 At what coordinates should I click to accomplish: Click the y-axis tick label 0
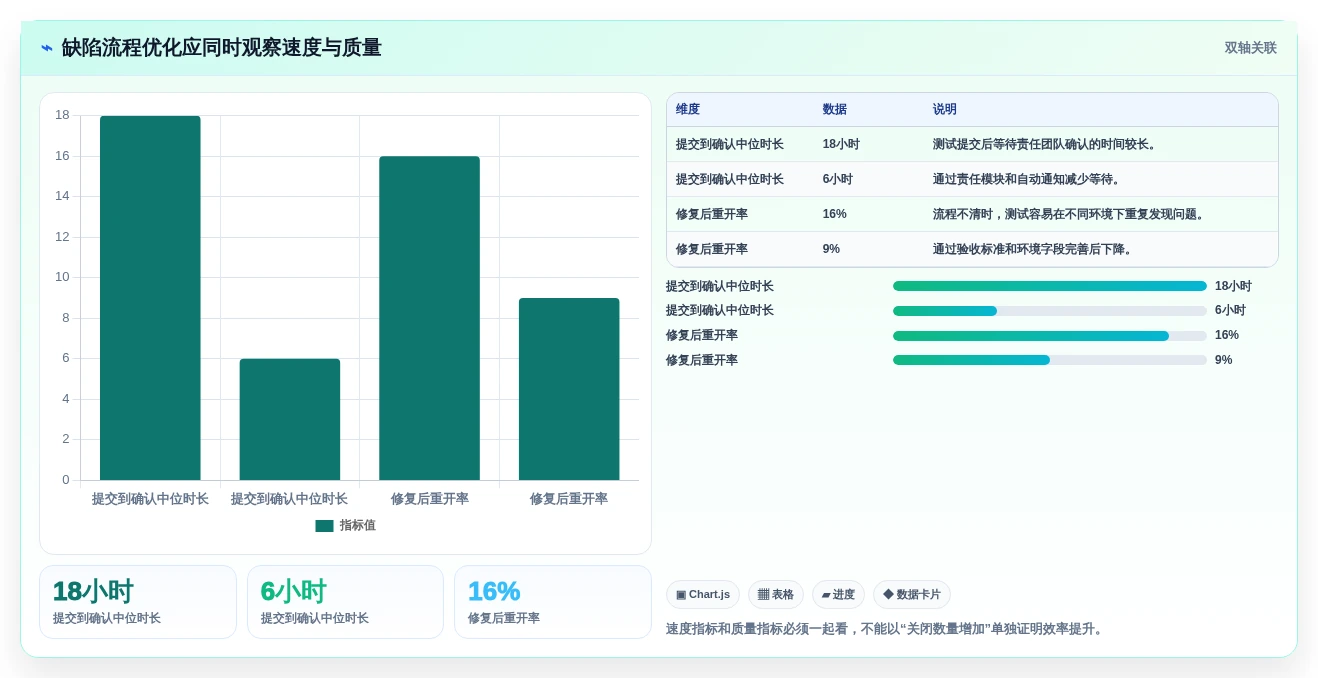point(66,480)
